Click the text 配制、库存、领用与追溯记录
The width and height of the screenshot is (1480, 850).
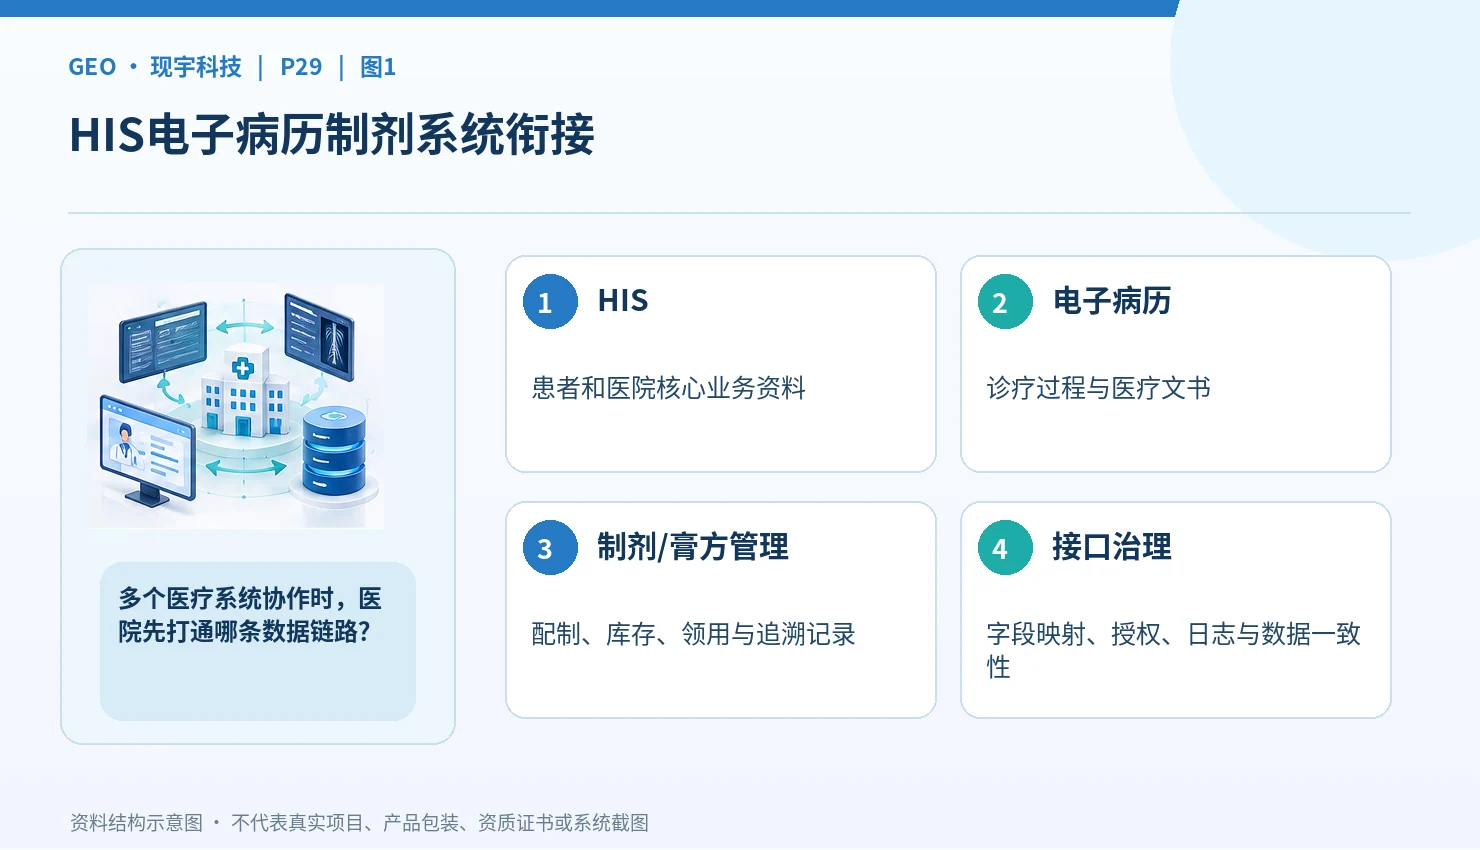coord(693,634)
